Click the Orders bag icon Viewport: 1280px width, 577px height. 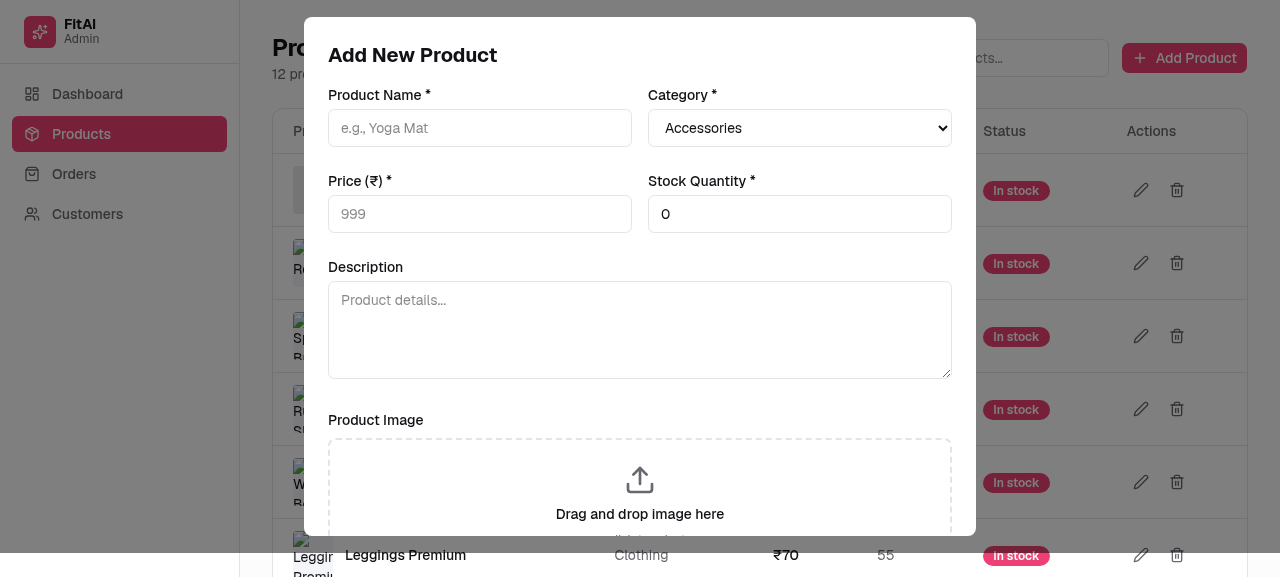[32, 174]
